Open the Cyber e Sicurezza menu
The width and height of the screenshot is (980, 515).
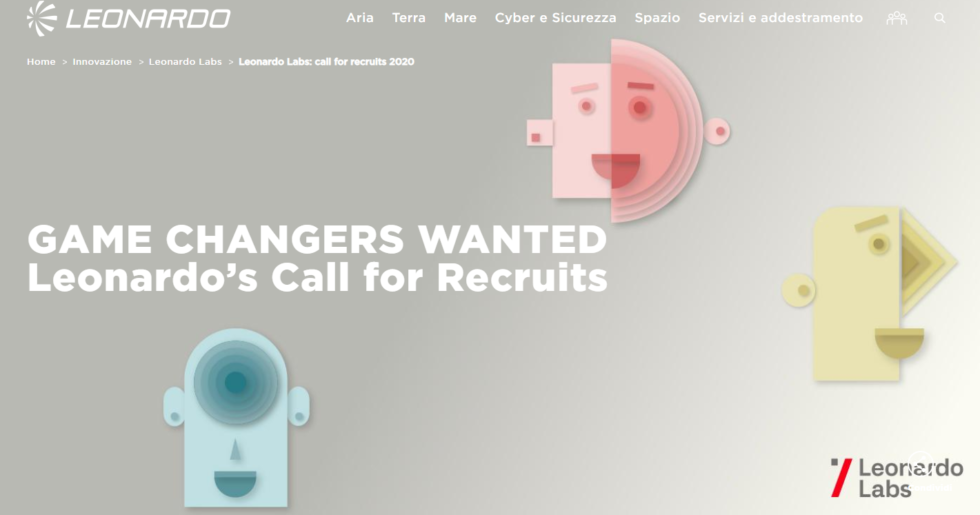(556, 18)
